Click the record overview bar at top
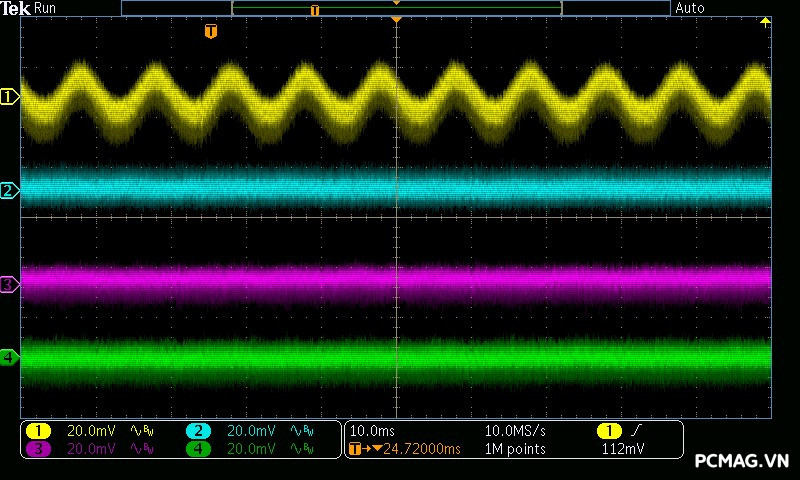 (x=396, y=8)
